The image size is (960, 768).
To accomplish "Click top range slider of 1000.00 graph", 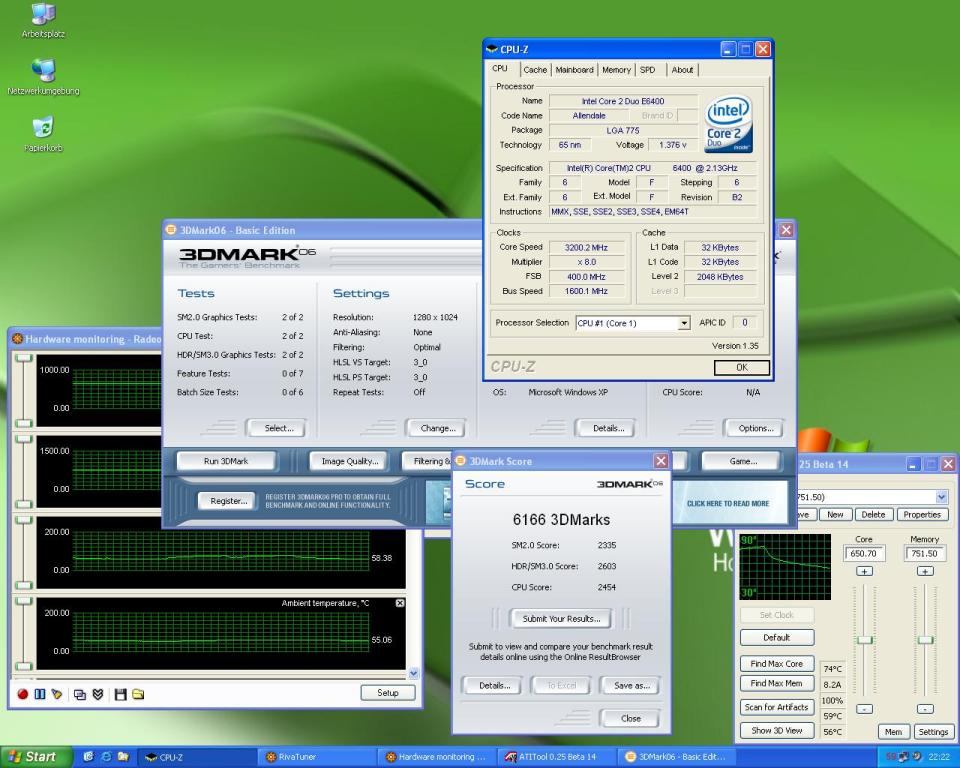I will 23,358.
